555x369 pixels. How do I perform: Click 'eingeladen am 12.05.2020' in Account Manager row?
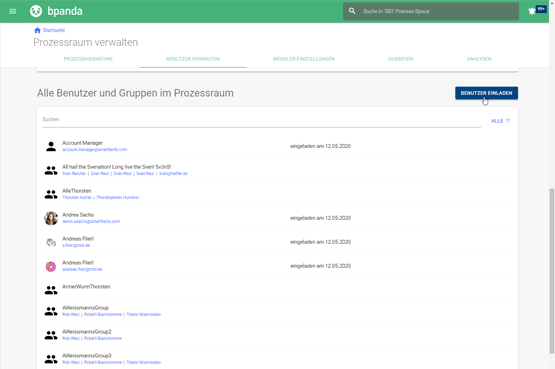click(x=321, y=146)
